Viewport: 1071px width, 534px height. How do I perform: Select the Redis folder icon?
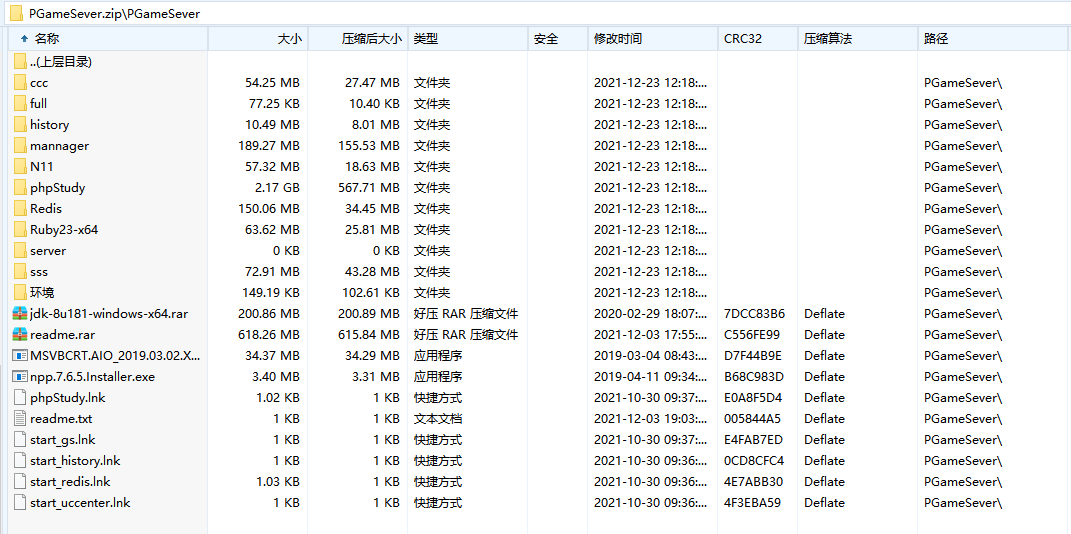[21, 208]
